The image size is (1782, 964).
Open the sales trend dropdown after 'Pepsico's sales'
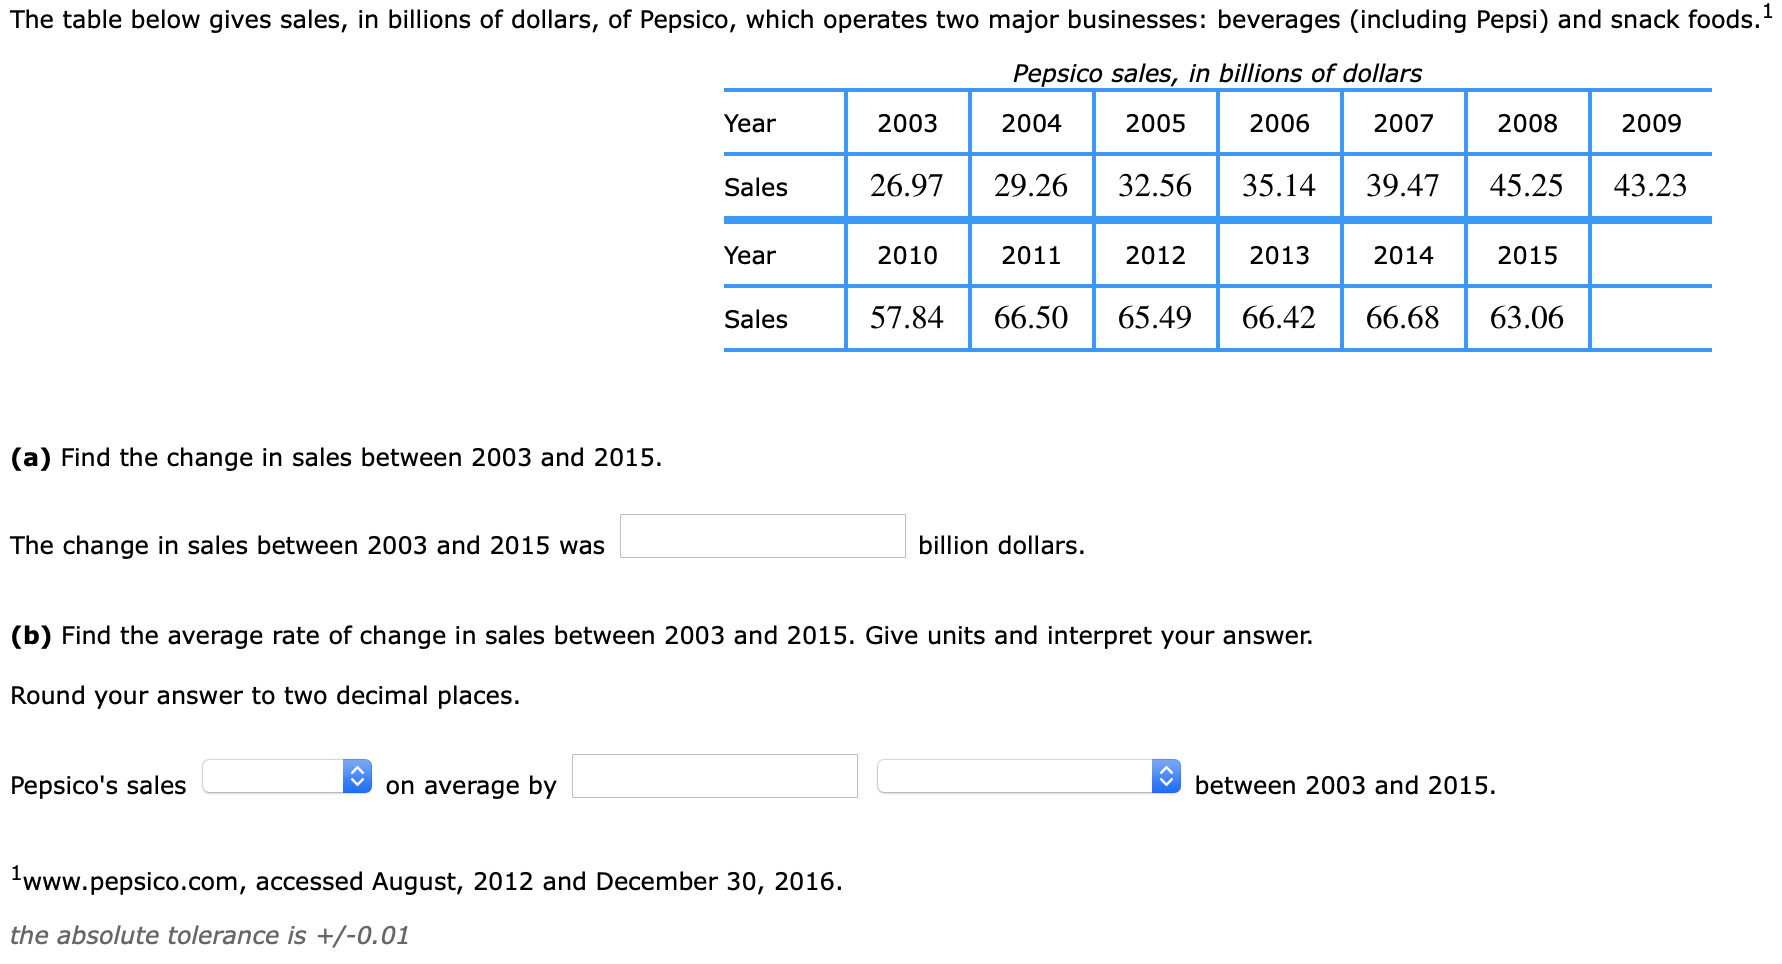[x=287, y=776]
